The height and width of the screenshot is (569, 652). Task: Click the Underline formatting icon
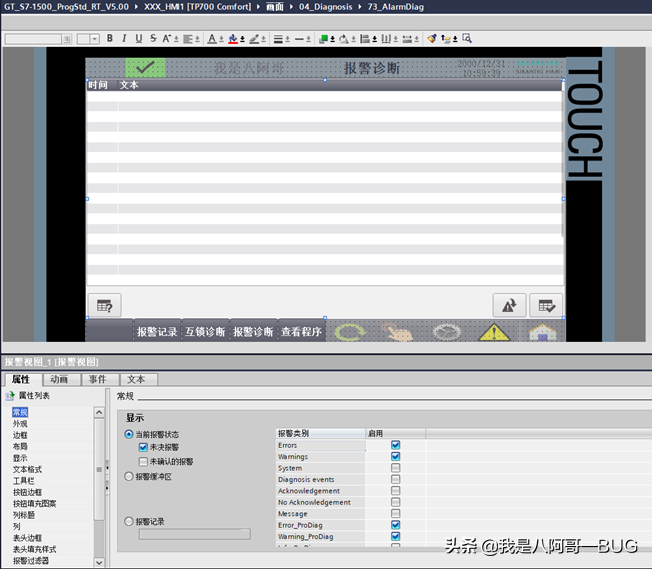coord(138,39)
